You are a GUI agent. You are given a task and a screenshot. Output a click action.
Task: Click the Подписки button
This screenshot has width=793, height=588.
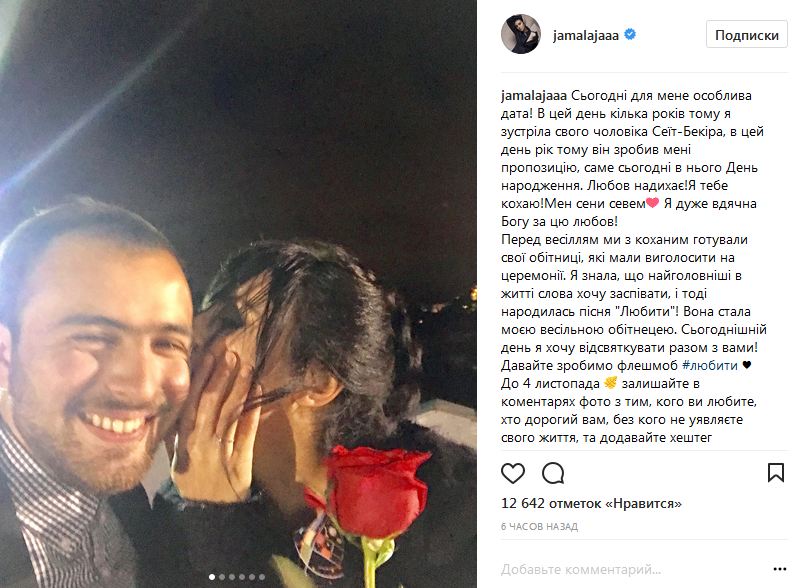[x=746, y=35]
